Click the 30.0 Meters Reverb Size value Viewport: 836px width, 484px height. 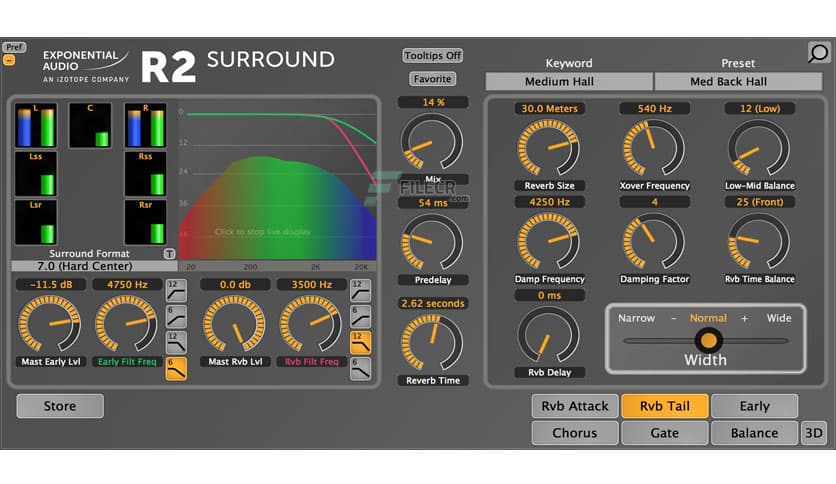pos(549,108)
